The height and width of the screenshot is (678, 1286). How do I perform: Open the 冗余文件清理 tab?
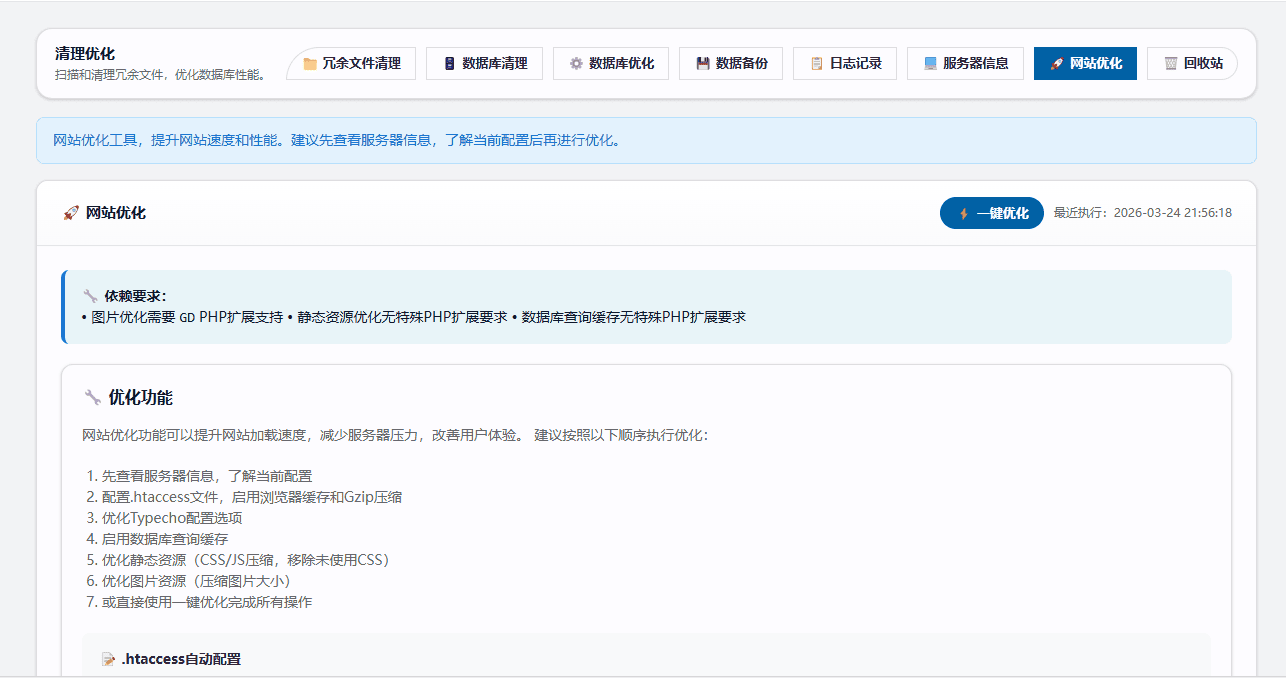352,63
